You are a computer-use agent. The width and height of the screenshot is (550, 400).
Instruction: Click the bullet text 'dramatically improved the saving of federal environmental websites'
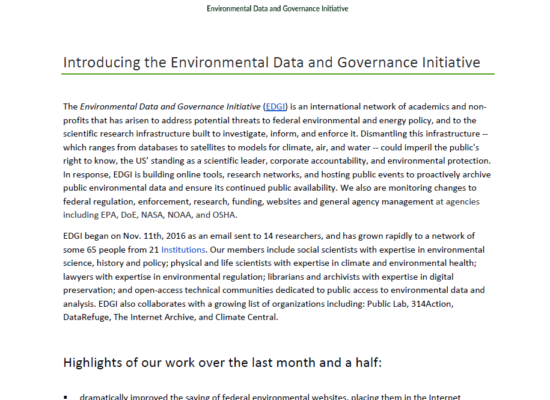pos(213,397)
